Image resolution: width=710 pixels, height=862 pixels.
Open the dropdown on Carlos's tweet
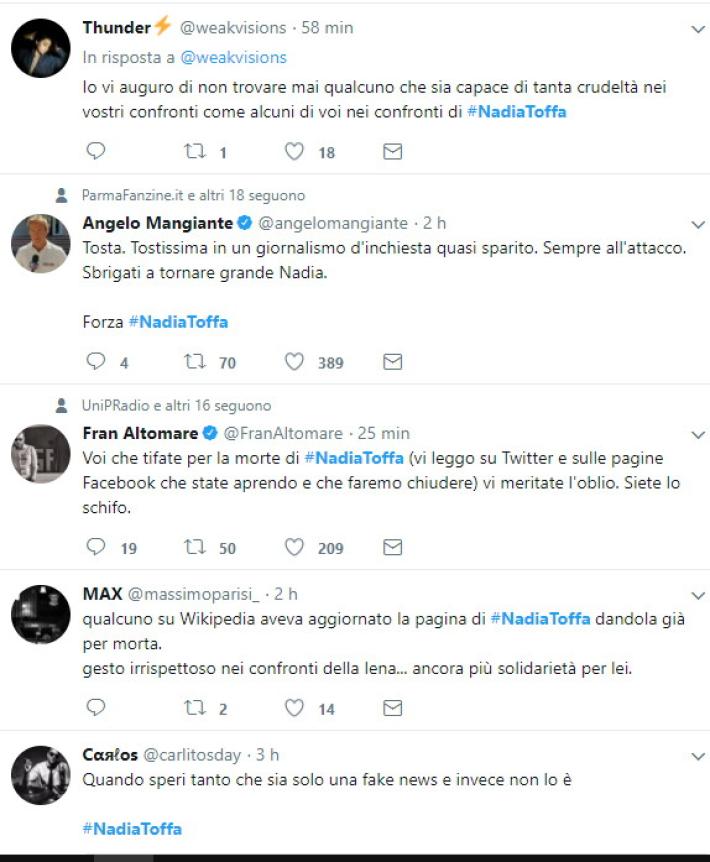pyautogui.click(x=698, y=755)
